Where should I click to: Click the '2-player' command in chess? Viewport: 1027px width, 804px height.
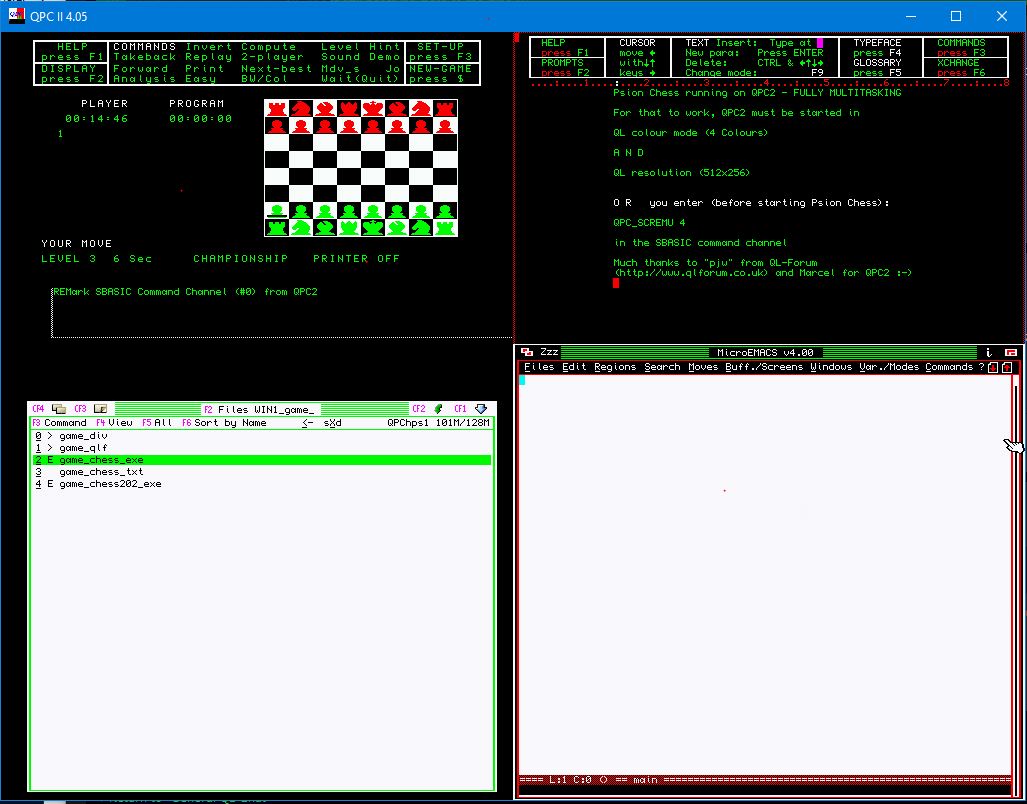272,57
